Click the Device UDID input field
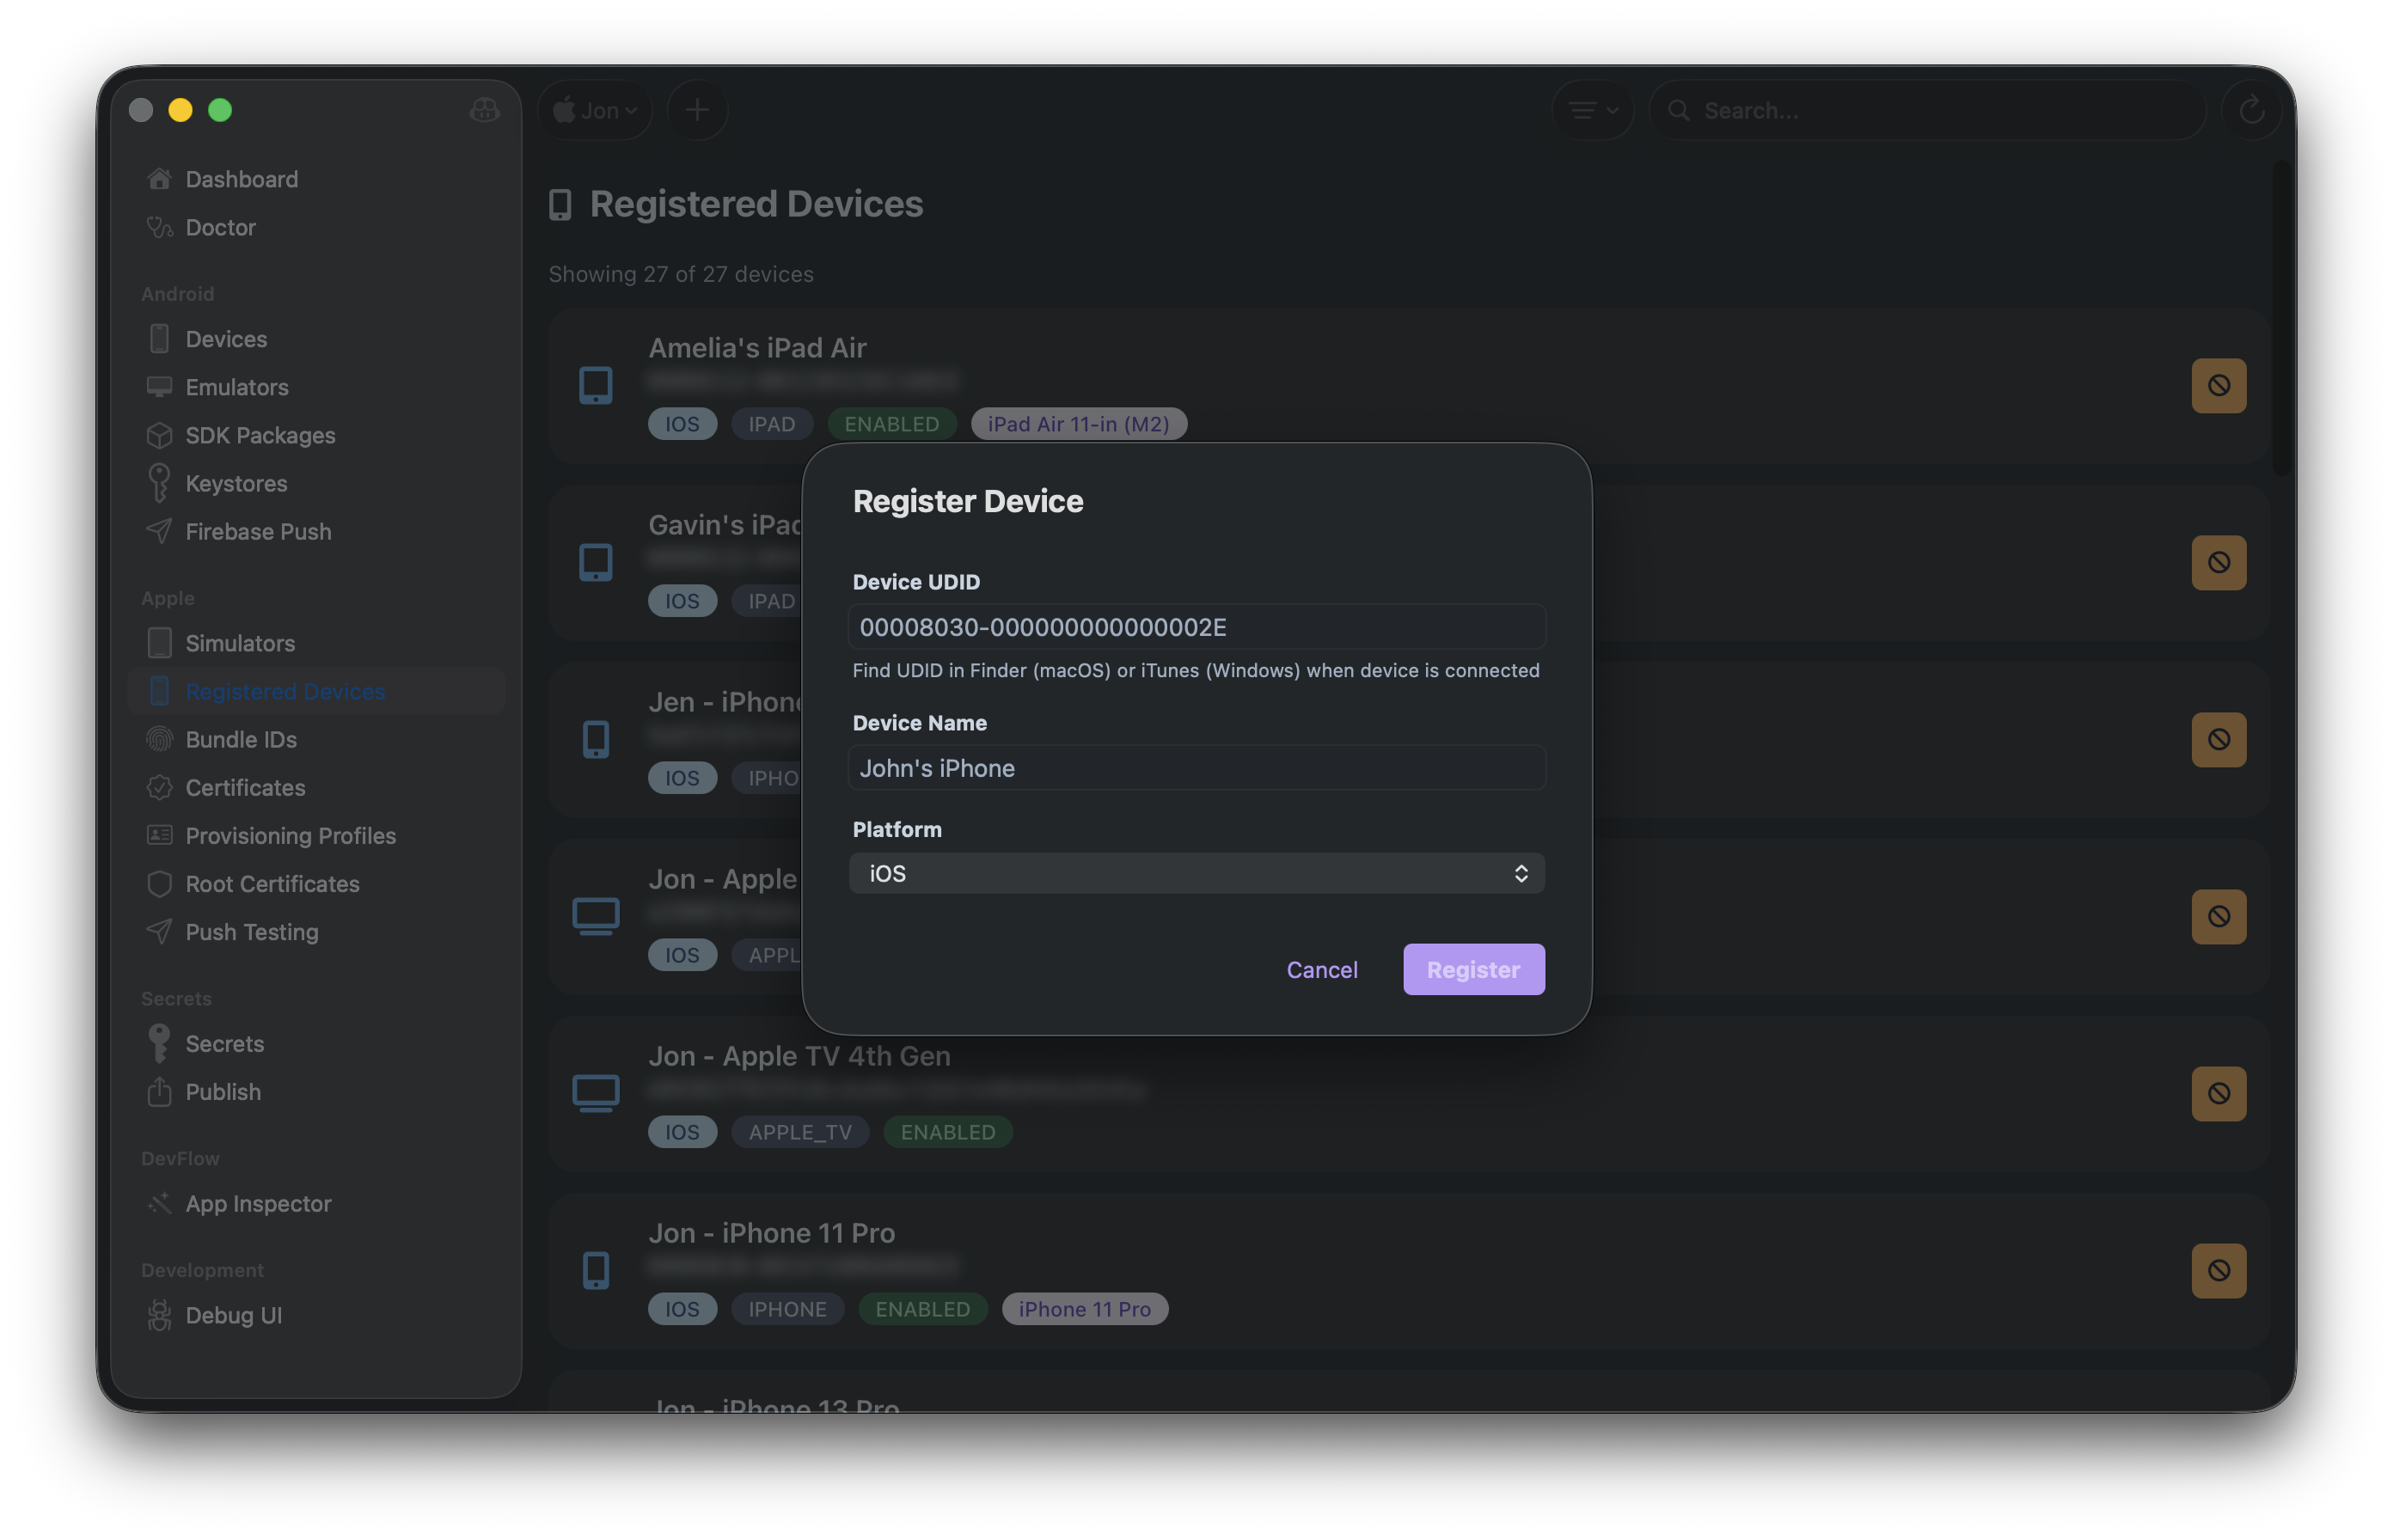2393x1540 pixels. pyautogui.click(x=1197, y=627)
